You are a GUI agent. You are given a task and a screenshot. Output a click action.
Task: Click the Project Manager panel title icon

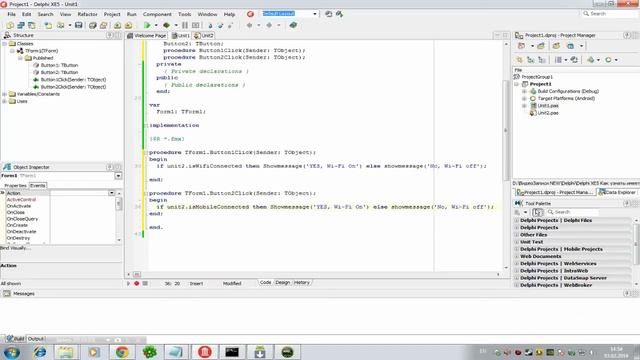519,36
